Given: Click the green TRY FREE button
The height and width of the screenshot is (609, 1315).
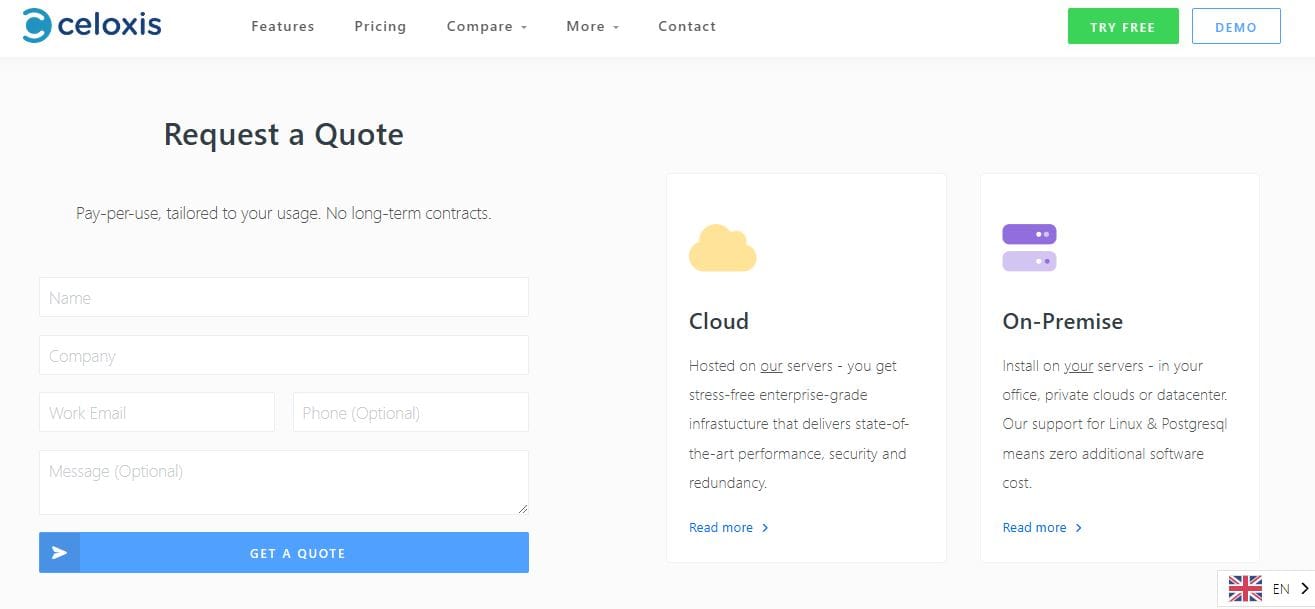Looking at the screenshot, I should pos(1122,26).
